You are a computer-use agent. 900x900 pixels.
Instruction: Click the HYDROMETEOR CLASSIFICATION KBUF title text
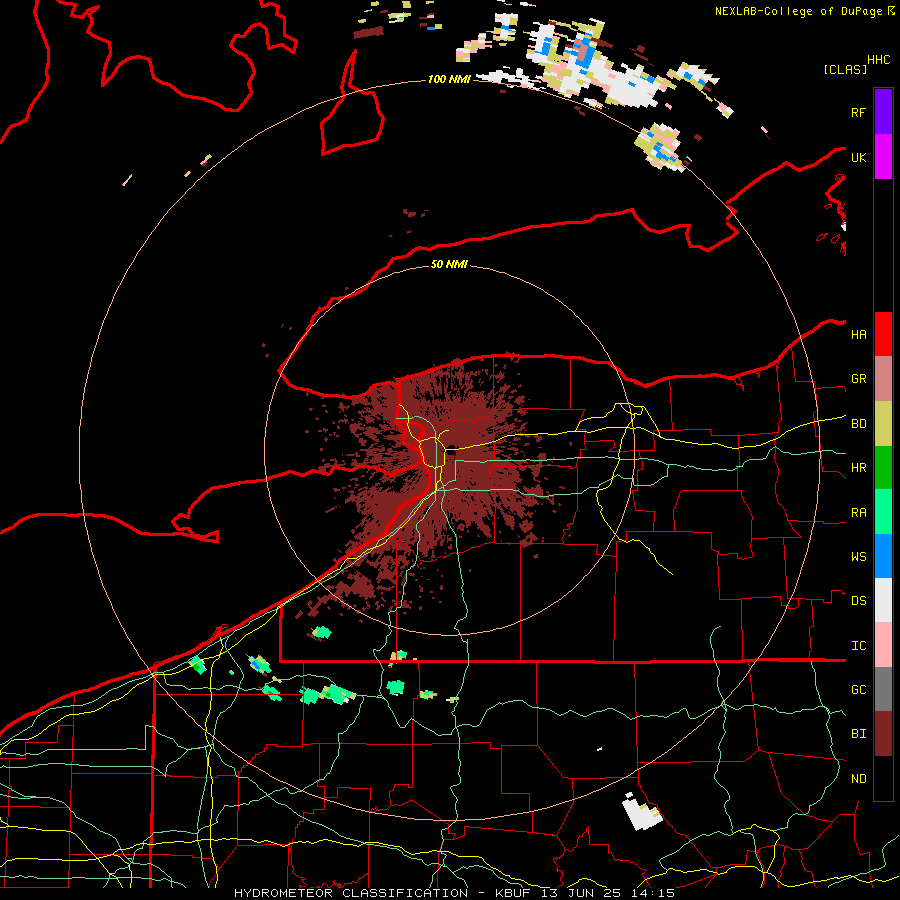(454, 893)
